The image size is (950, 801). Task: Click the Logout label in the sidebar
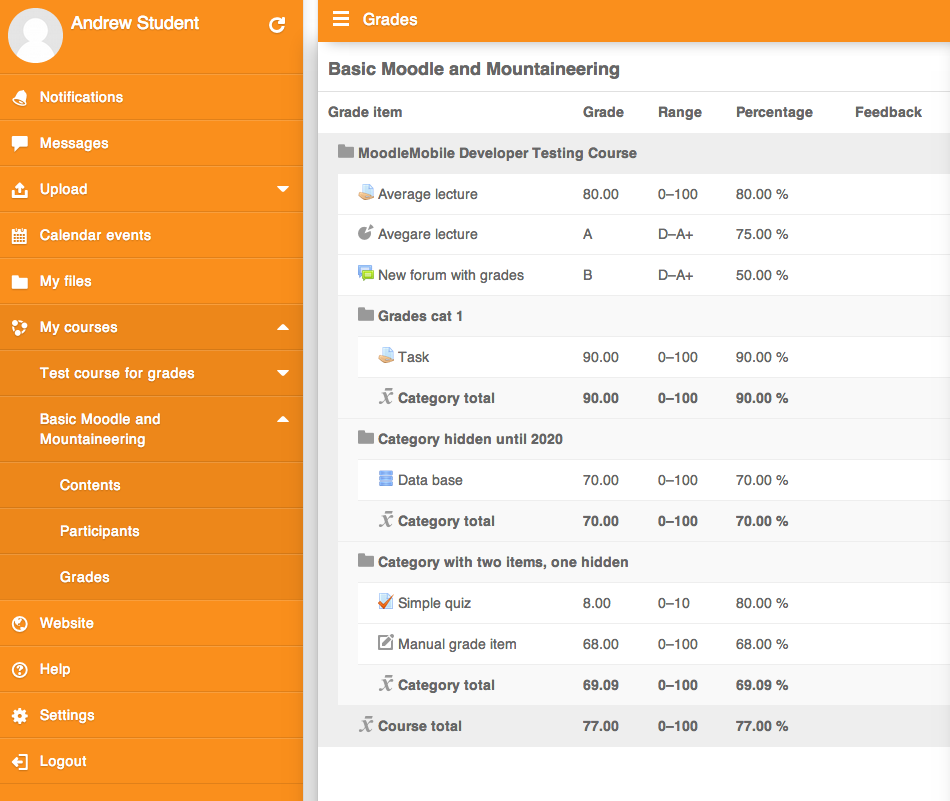[63, 762]
